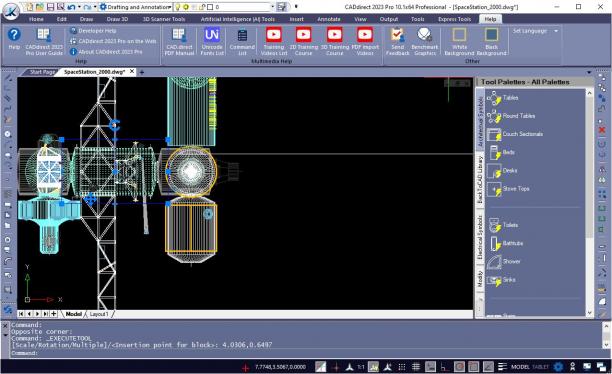Open the Drafting and Annotation workspace dropdown
The width and height of the screenshot is (612, 374).
(135, 7)
